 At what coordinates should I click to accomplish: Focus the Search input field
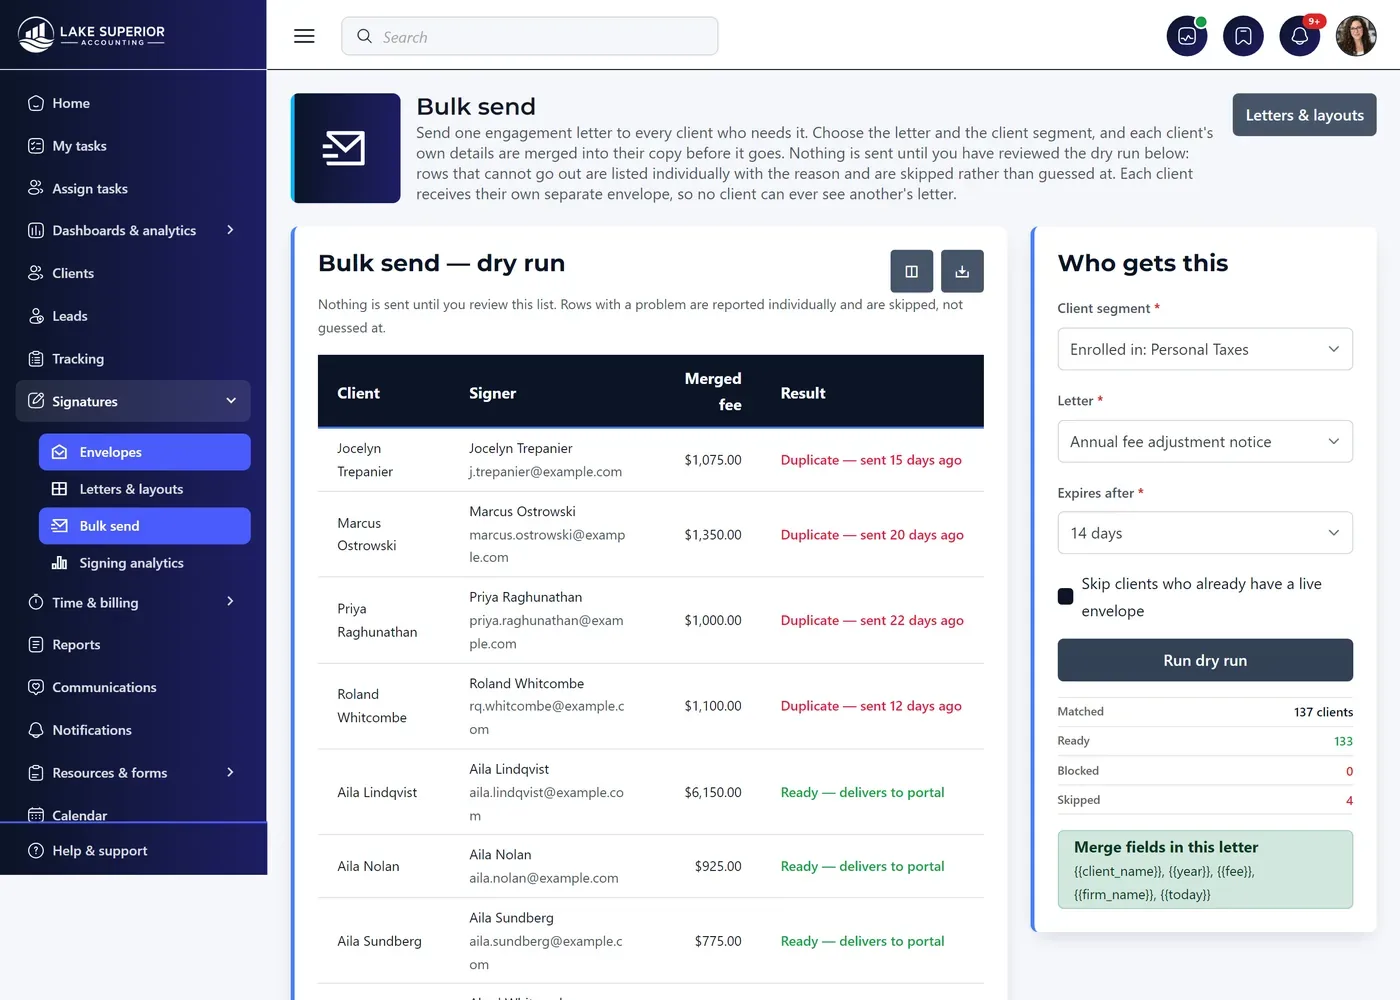pos(530,36)
